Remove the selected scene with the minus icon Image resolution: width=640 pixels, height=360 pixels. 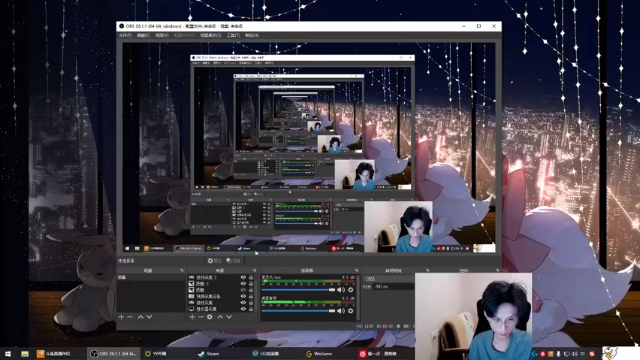pyautogui.click(x=130, y=317)
